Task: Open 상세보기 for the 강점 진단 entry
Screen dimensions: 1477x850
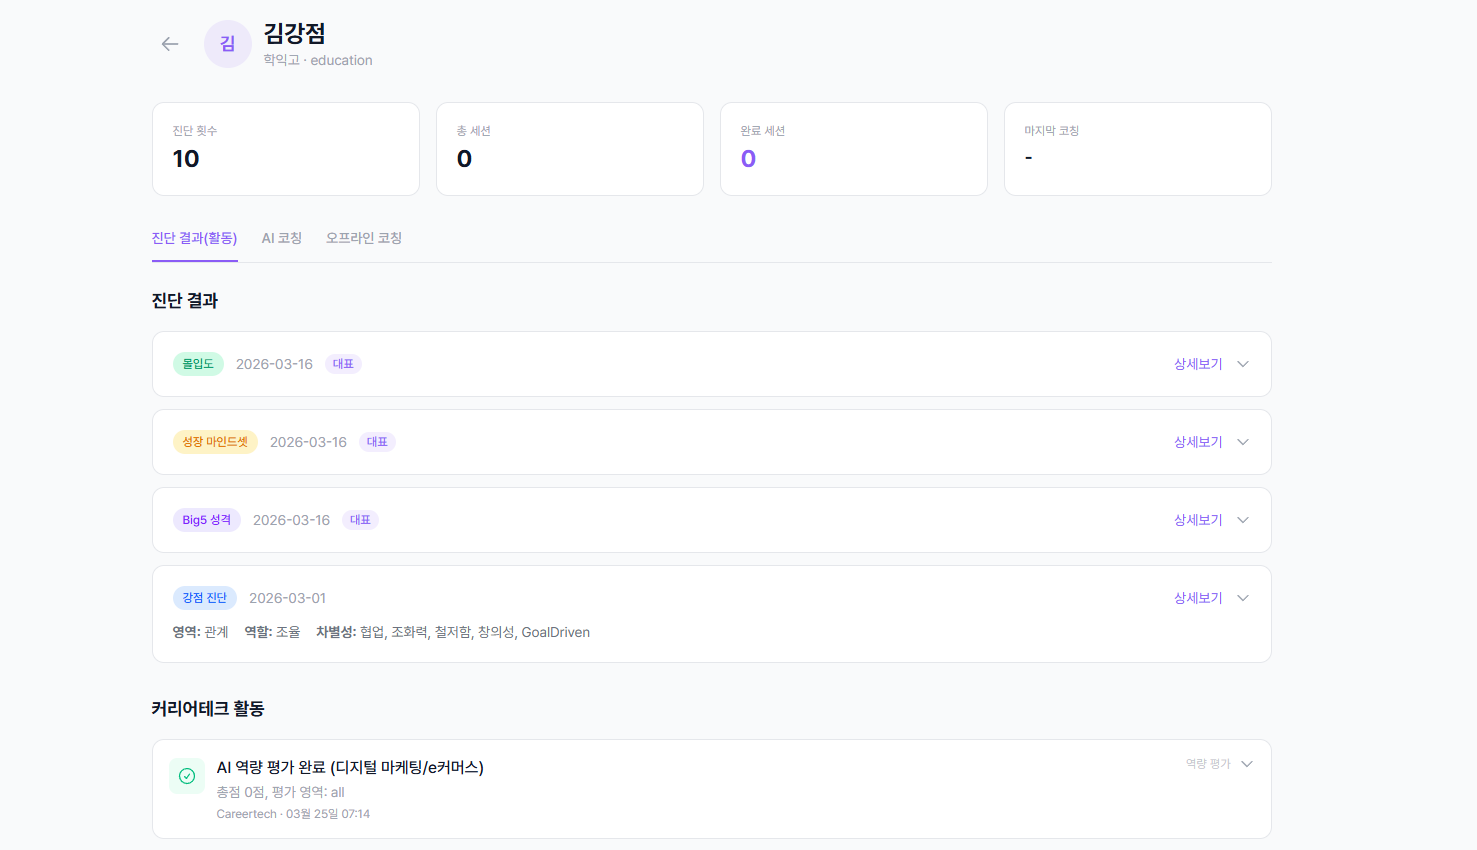Action: tap(1198, 597)
